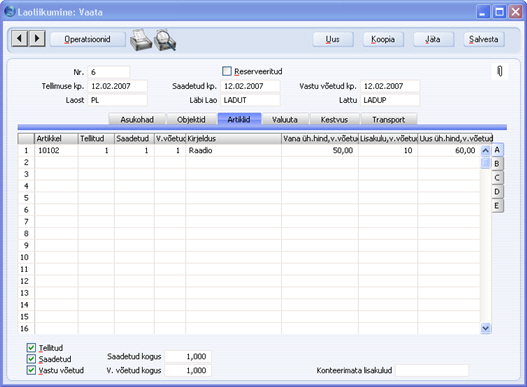Uncheck the Saadetud checkbox
527x387 pixels.
[31, 359]
